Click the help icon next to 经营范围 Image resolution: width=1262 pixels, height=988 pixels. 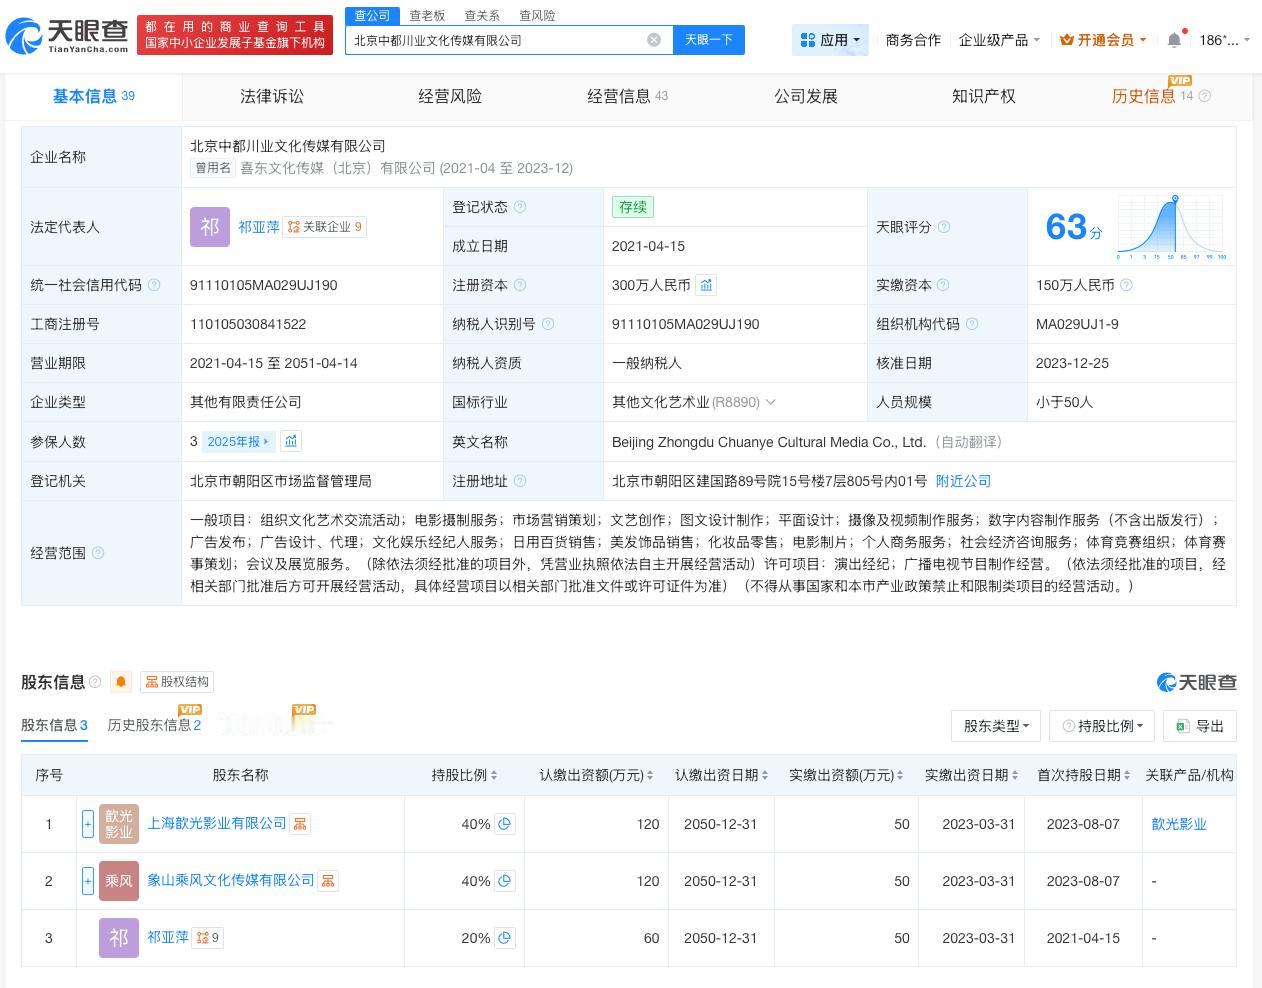click(x=98, y=553)
